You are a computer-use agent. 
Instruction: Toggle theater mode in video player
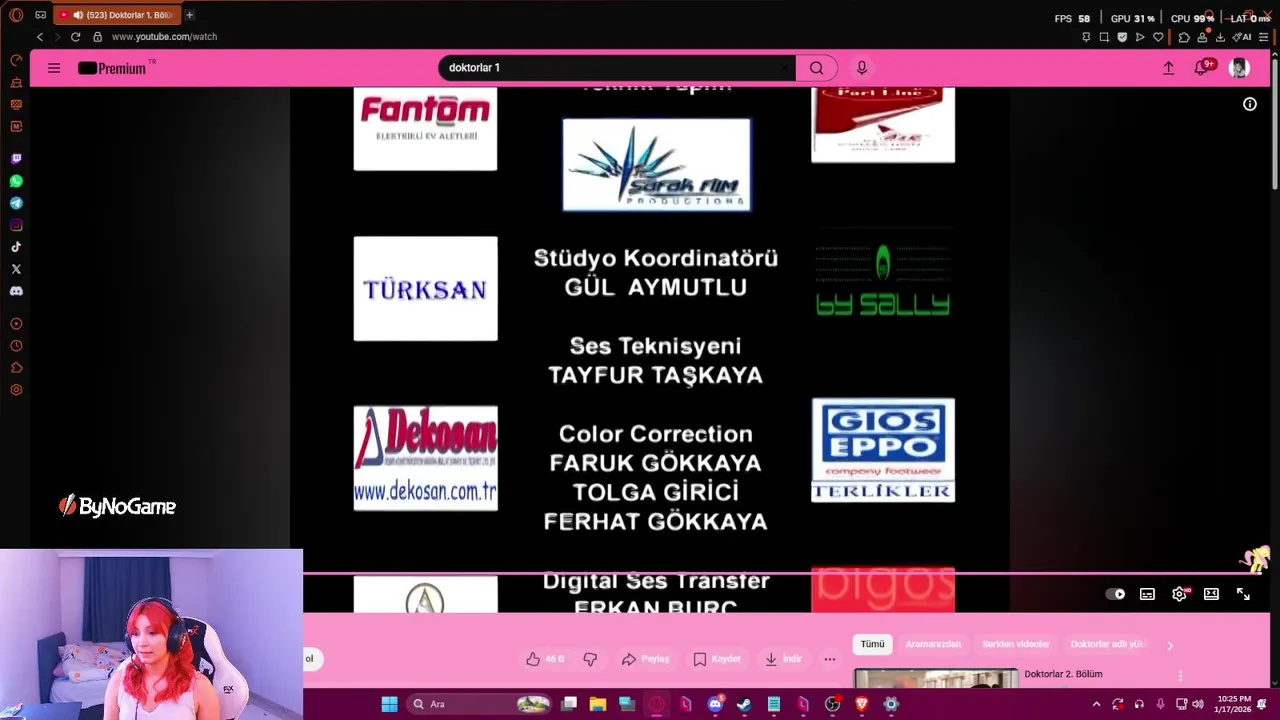pyautogui.click(x=1211, y=594)
